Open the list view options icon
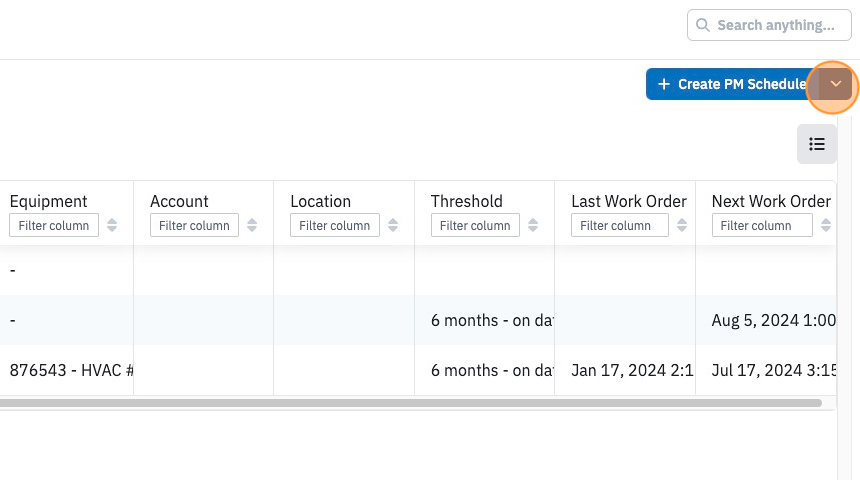Screen dimensions: 860x480 coord(817,144)
